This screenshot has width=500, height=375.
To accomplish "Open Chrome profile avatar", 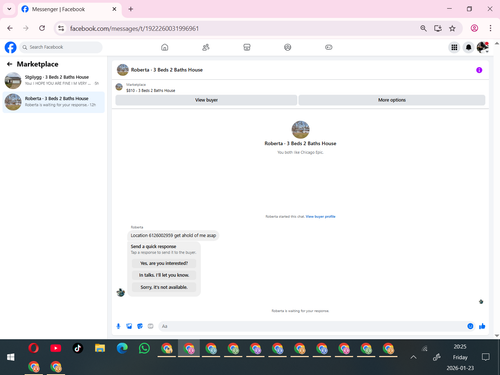I will coord(474,28).
